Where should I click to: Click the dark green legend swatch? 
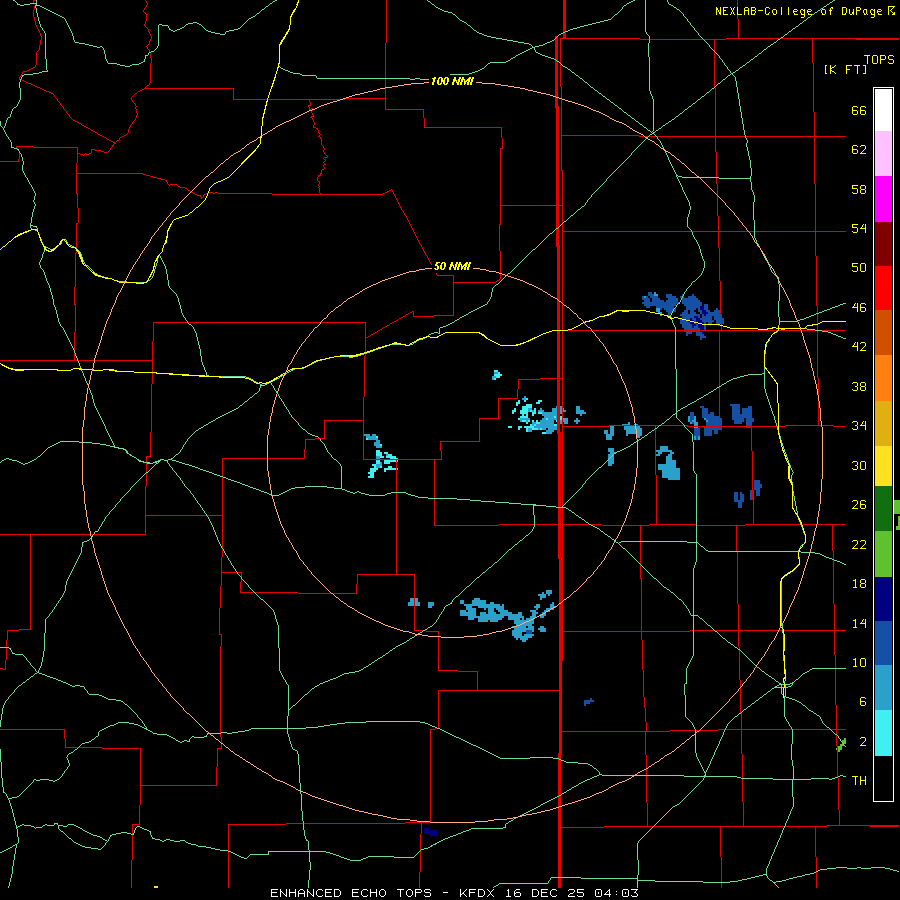[x=883, y=509]
